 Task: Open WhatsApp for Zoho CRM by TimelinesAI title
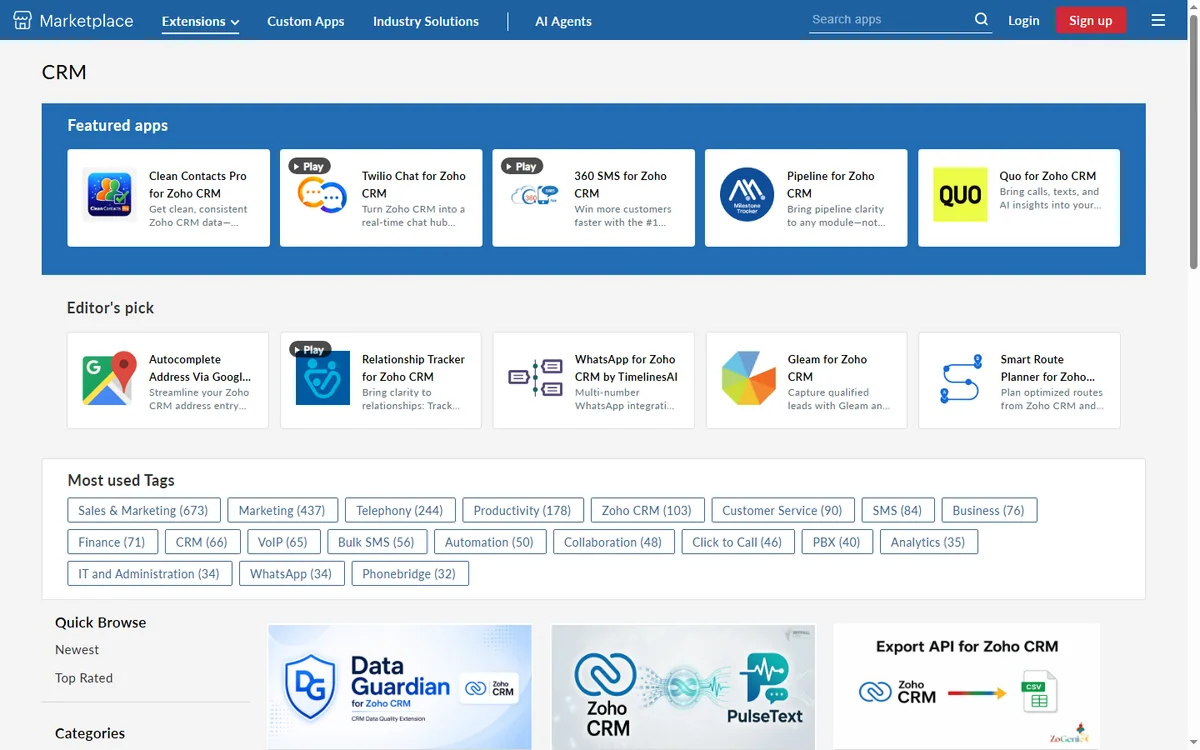point(626,368)
